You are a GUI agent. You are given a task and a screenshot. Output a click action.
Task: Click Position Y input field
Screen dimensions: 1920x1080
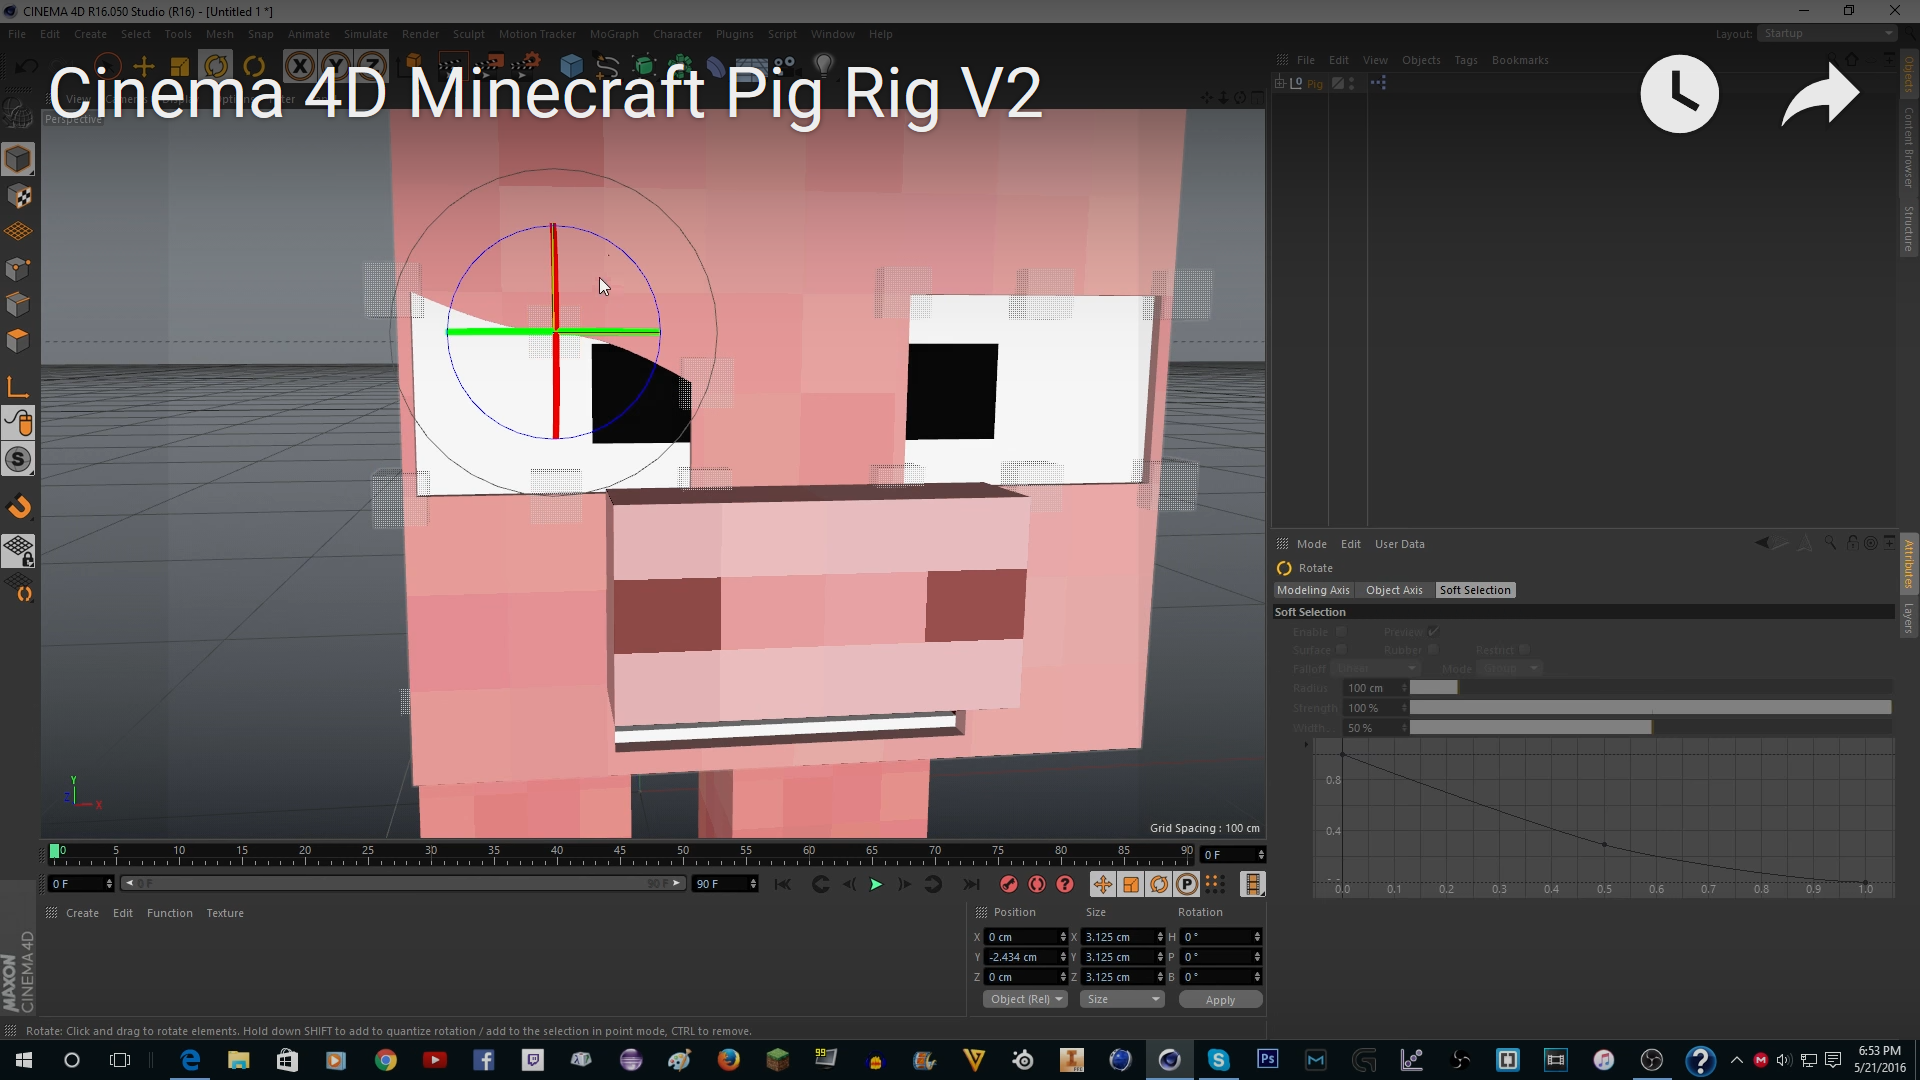pos(1026,957)
